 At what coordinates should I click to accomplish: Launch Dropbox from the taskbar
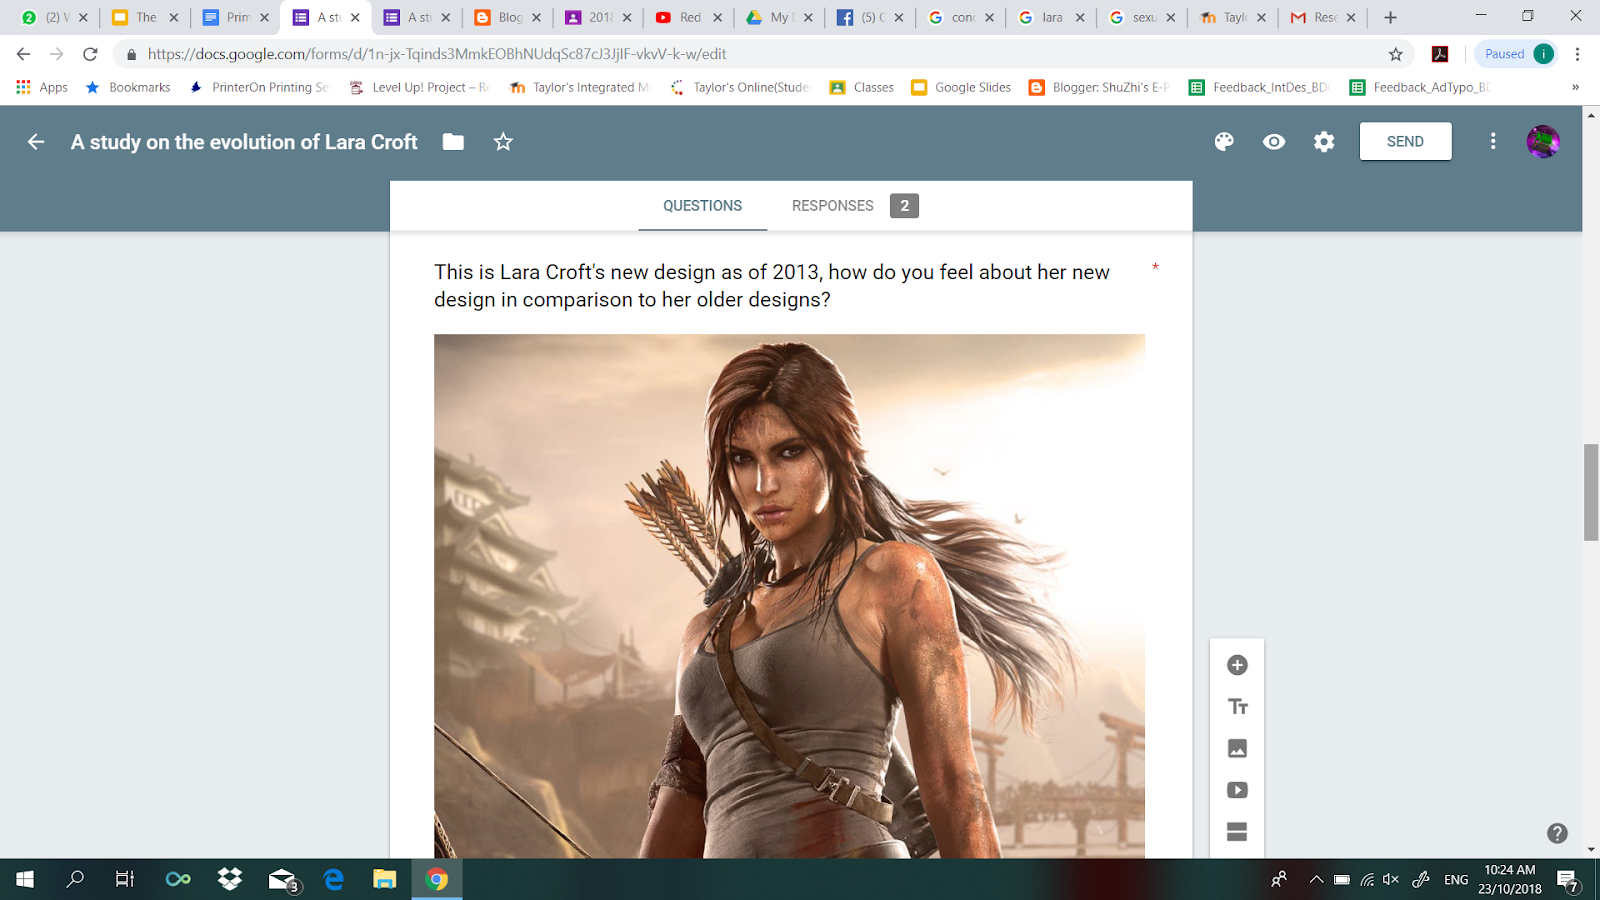230,879
